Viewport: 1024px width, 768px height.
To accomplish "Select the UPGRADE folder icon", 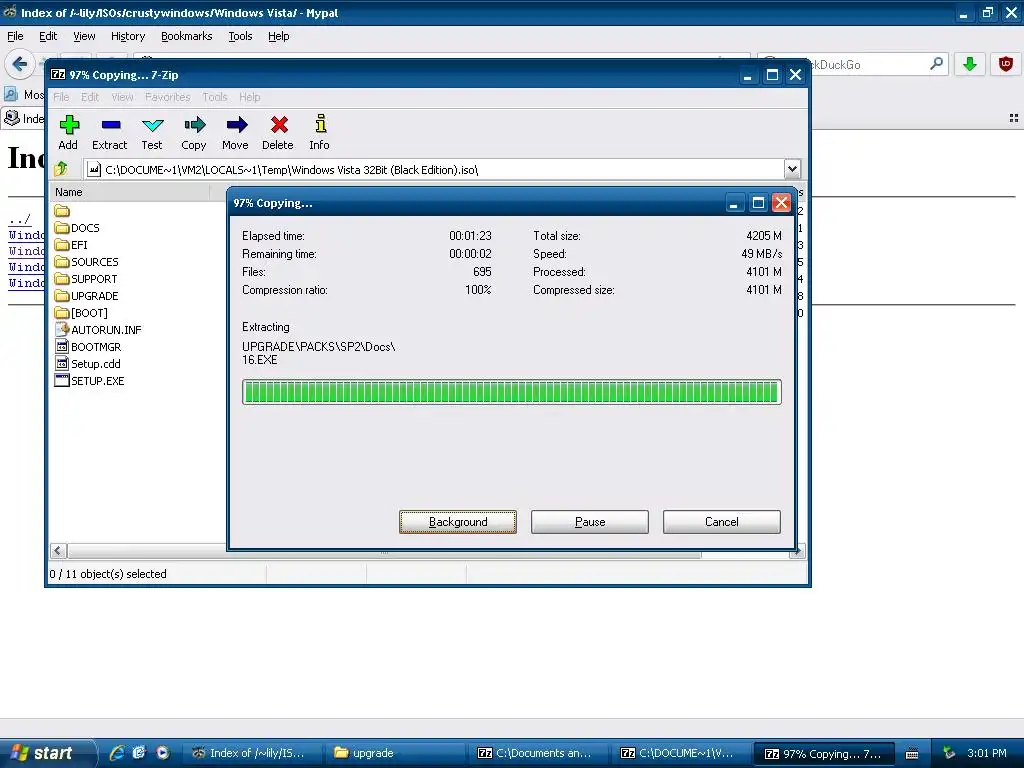I will pos(62,296).
